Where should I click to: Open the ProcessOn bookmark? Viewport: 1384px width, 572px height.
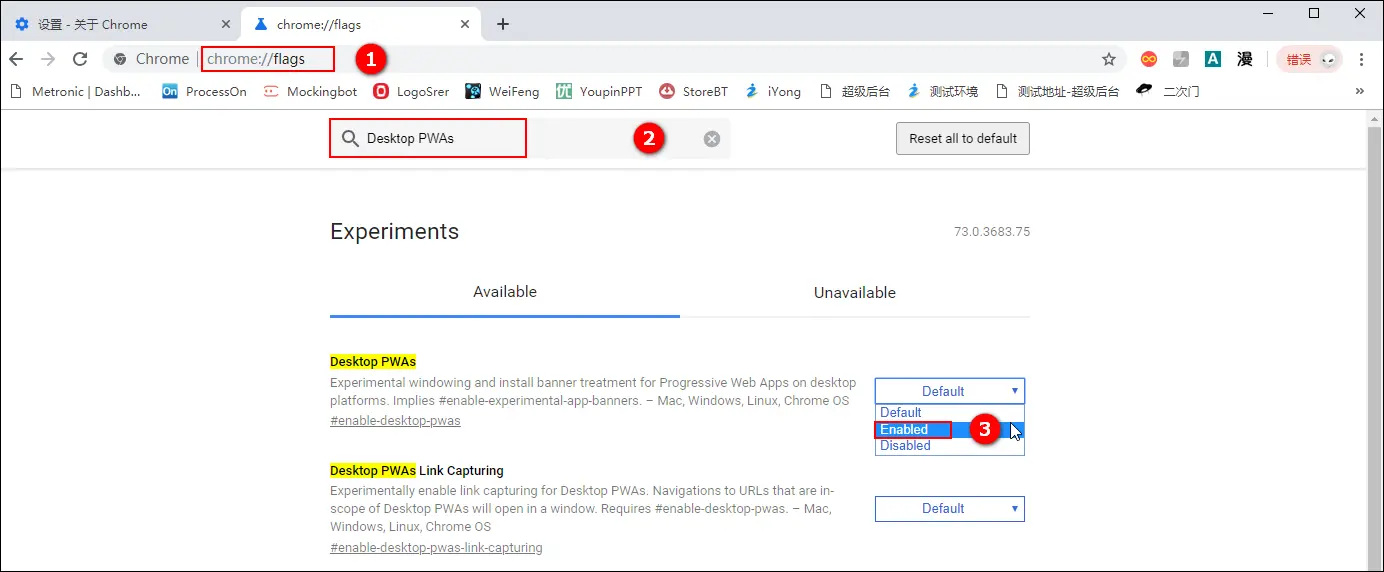pyautogui.click(x=204, y=91)
